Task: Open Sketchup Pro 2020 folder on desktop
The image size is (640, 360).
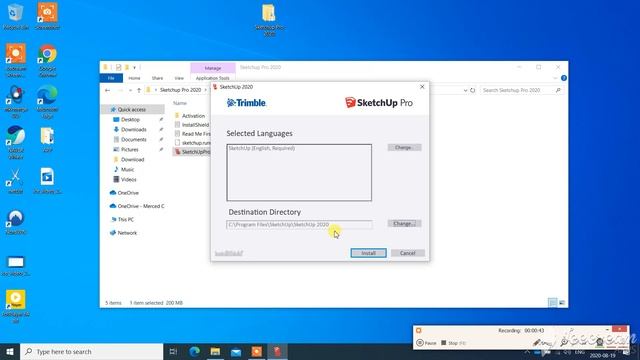Action: click(x=269, y=20)
